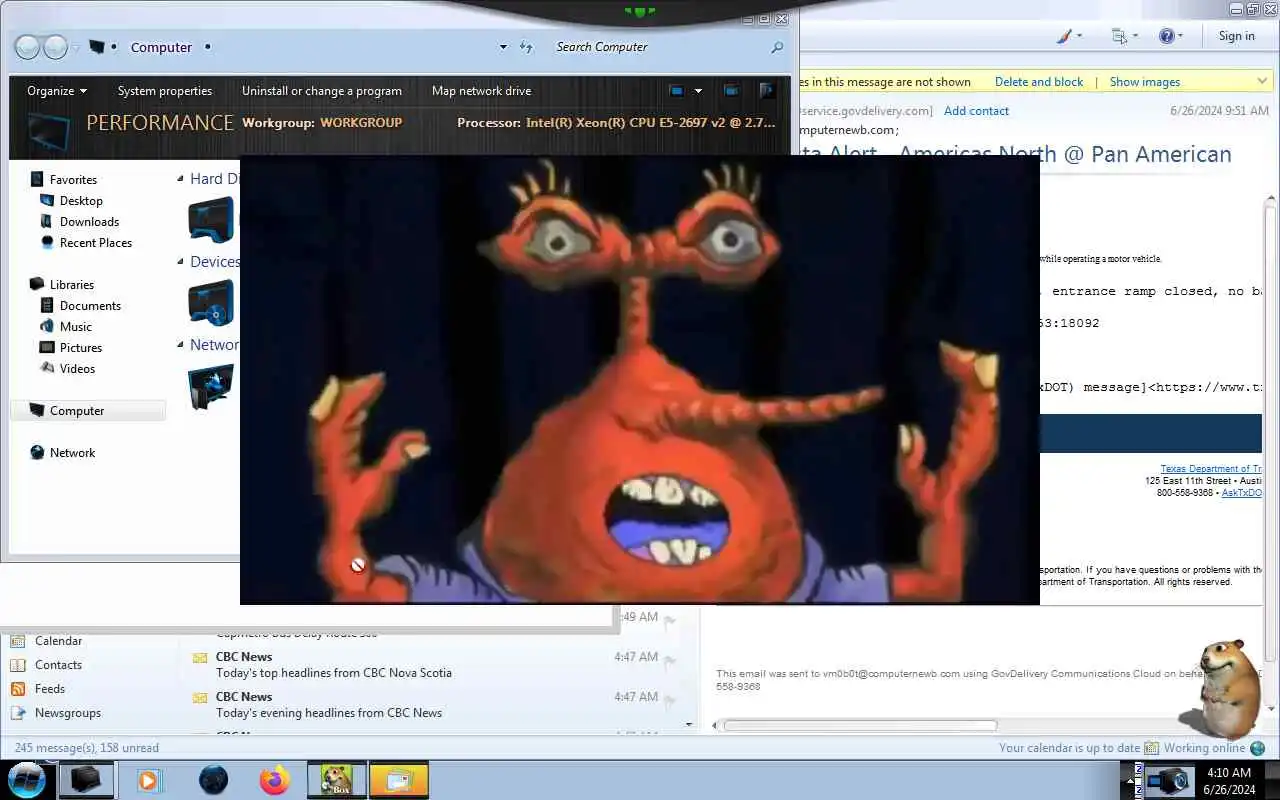Screen dimensions: 1280x800
Task: Select Network in navigation pane
Action: click(x=72, y=453)
